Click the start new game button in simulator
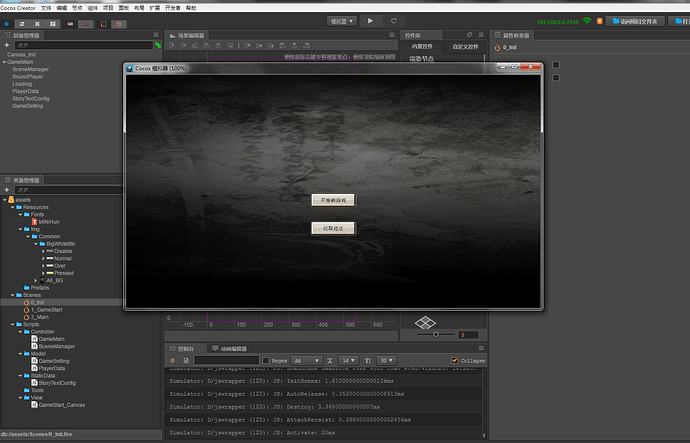This screenshot has width=690, height=443. [333, 200]
